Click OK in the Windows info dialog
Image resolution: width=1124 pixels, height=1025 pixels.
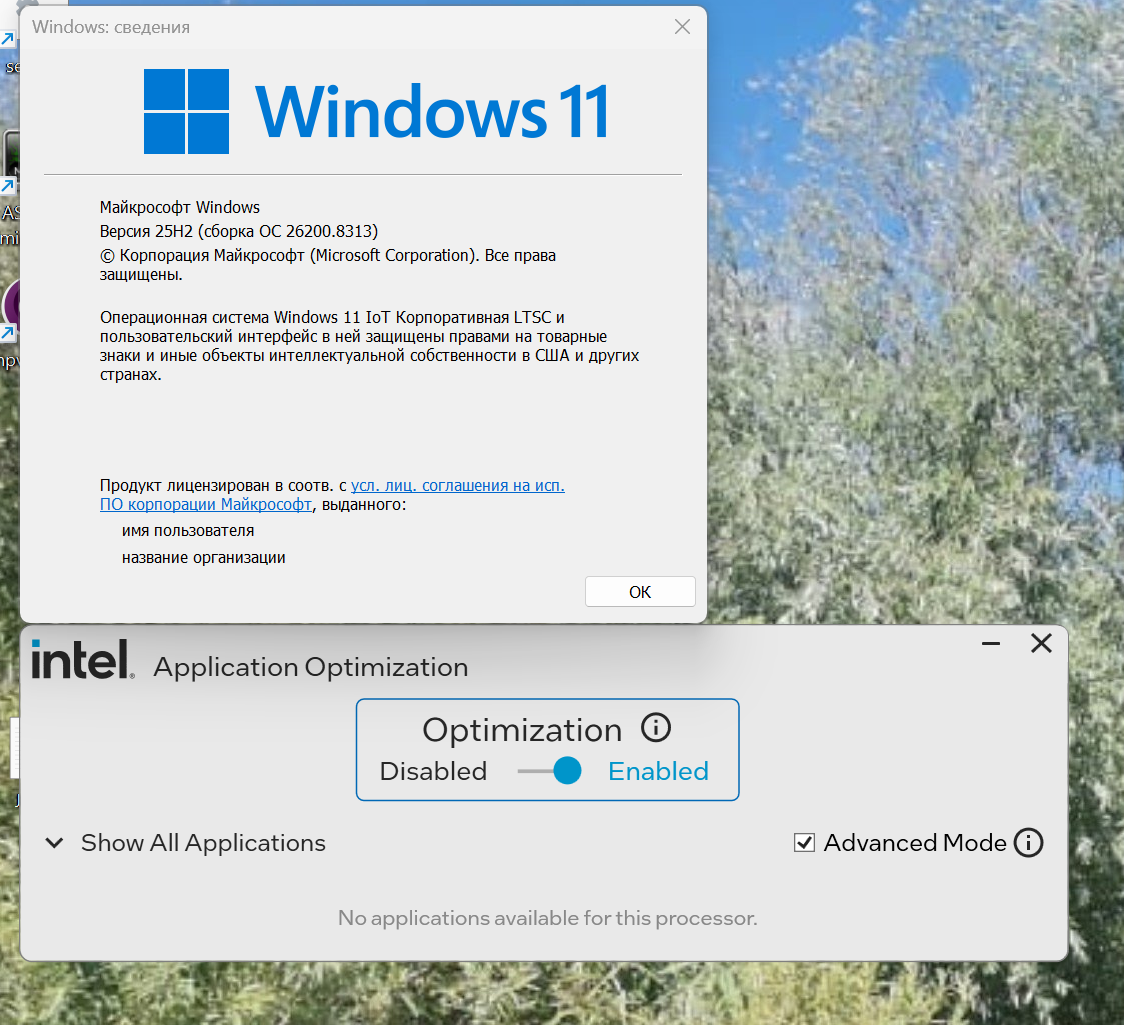click(x=639, y=592)
